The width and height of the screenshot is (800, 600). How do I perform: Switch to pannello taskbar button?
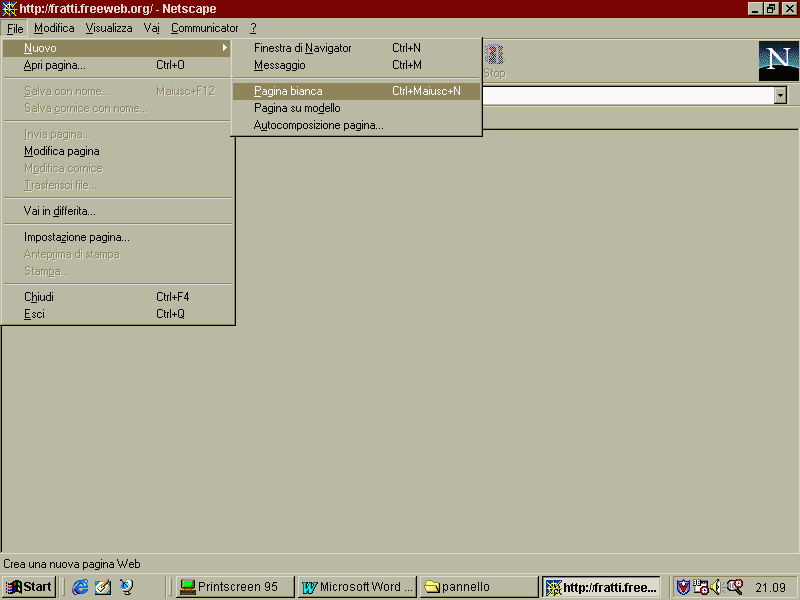click(x=479, y=587)
